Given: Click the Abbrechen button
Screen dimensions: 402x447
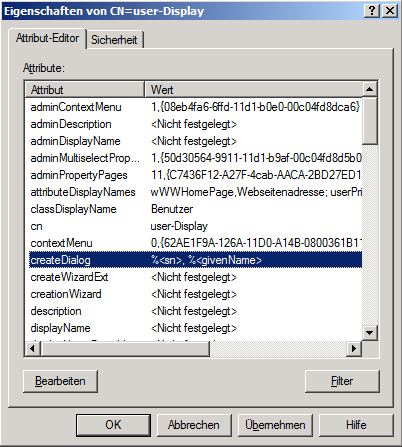Looking at the screenshot, I should 194,425.
